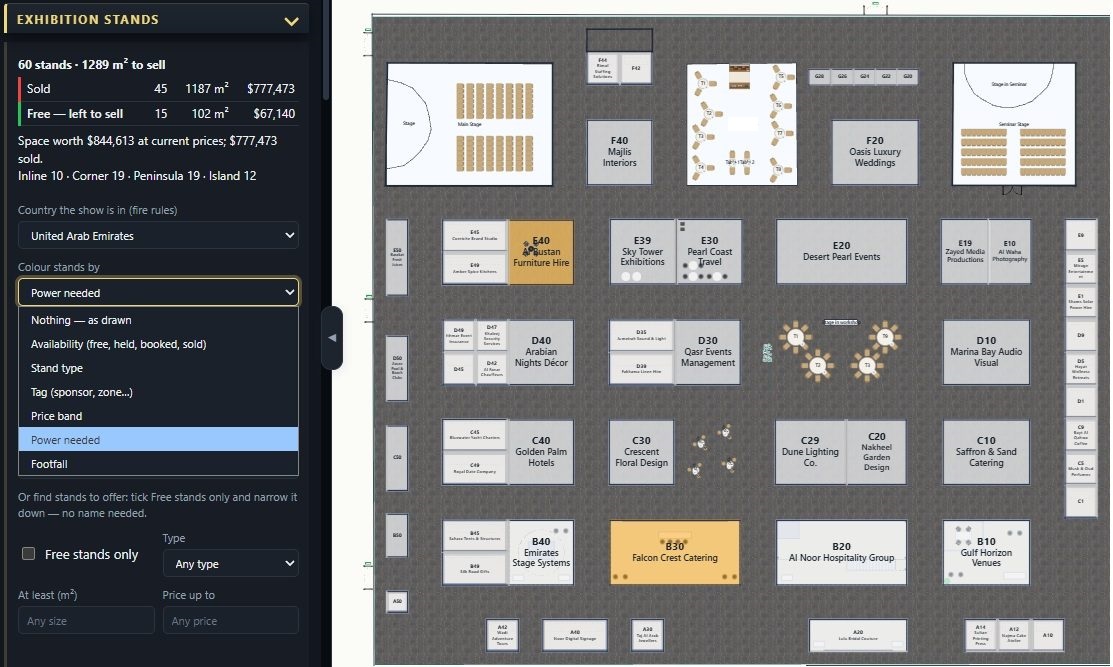Click the 'Price up to' input field
This screenshot has width=1113, height=667.
pyautogui.click(x=231, y=620)
